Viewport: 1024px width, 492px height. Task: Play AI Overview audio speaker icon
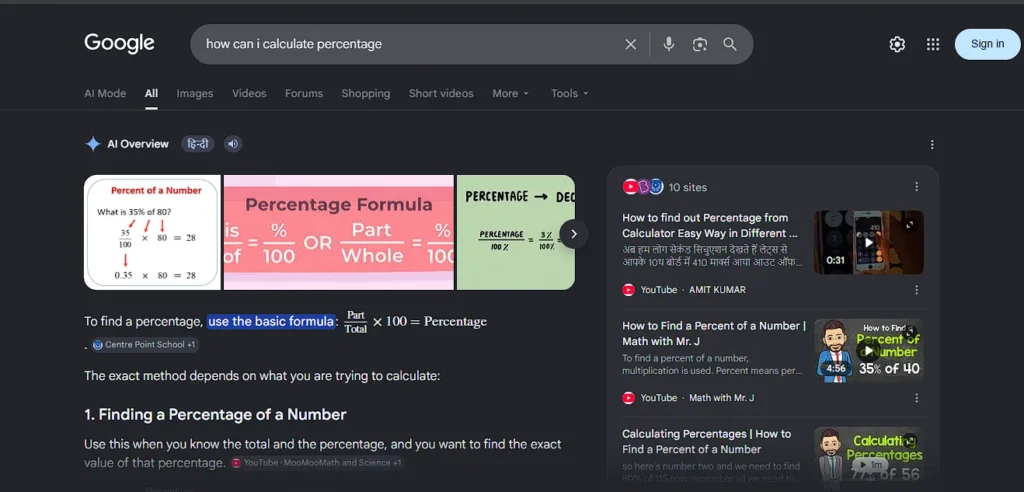(233, 144)
